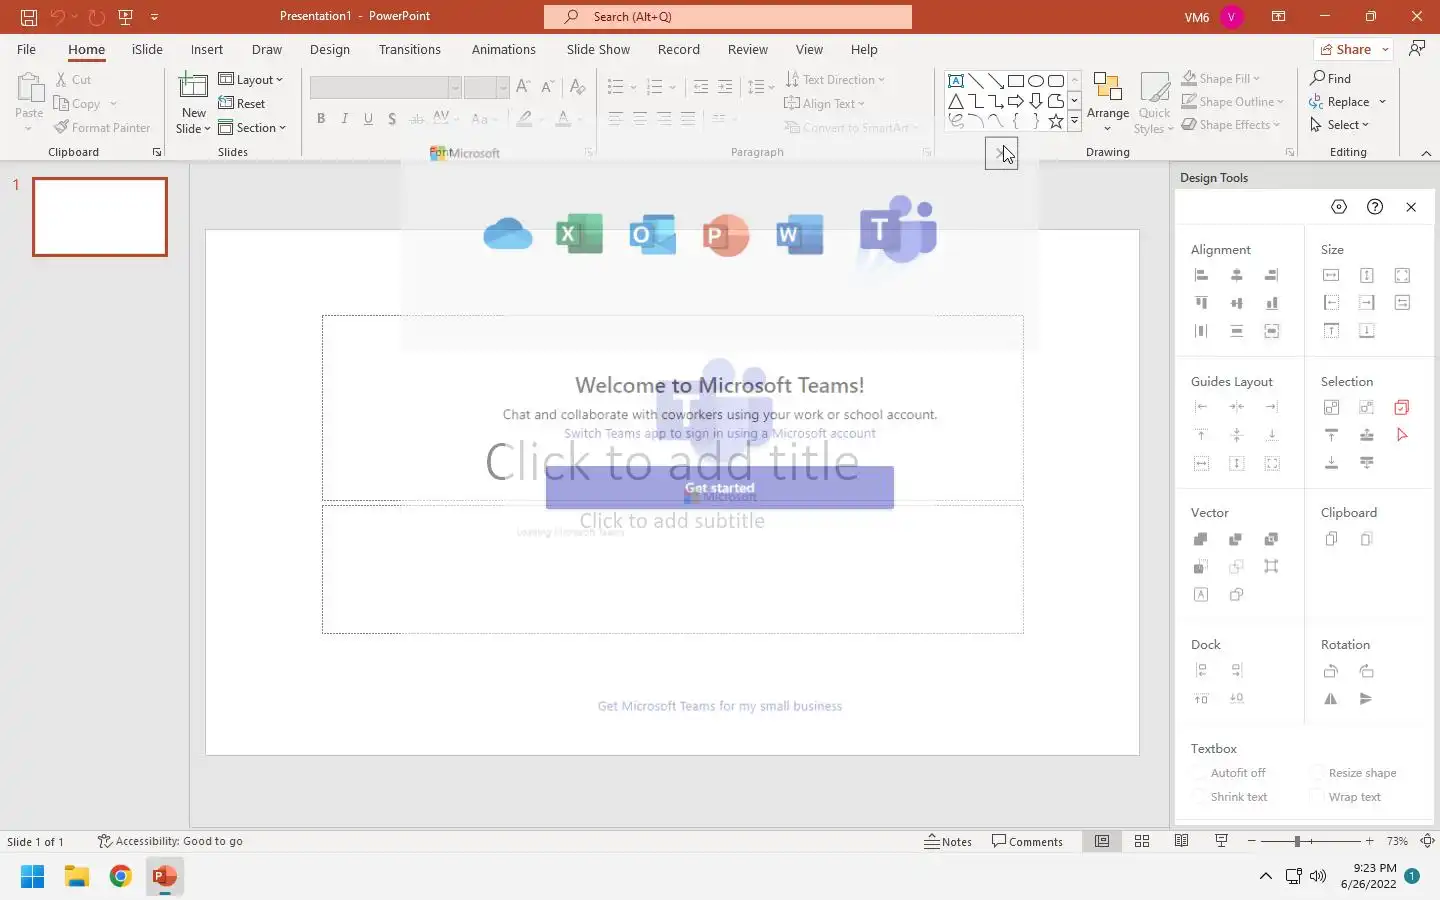Image resolution: width=1440 pixels, height=900 pixels.
Task: Open Arrange dropdown in Drawing group
Action: [1108, 103]
